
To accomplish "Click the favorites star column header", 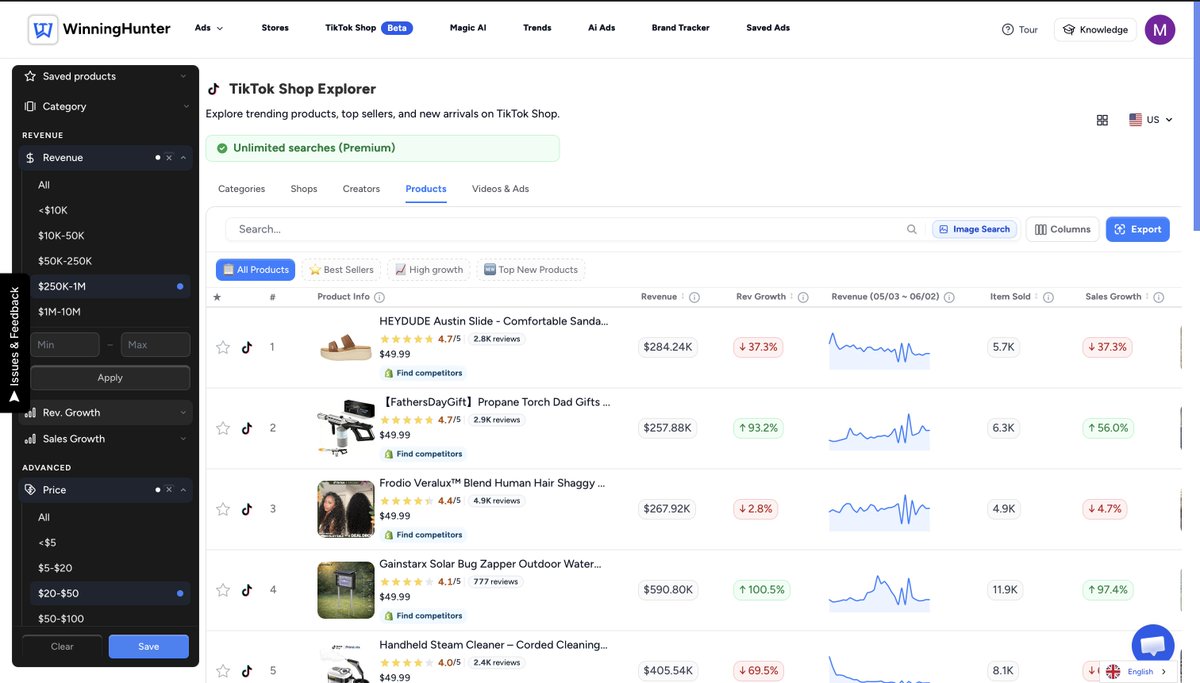I will click(218, 297).
